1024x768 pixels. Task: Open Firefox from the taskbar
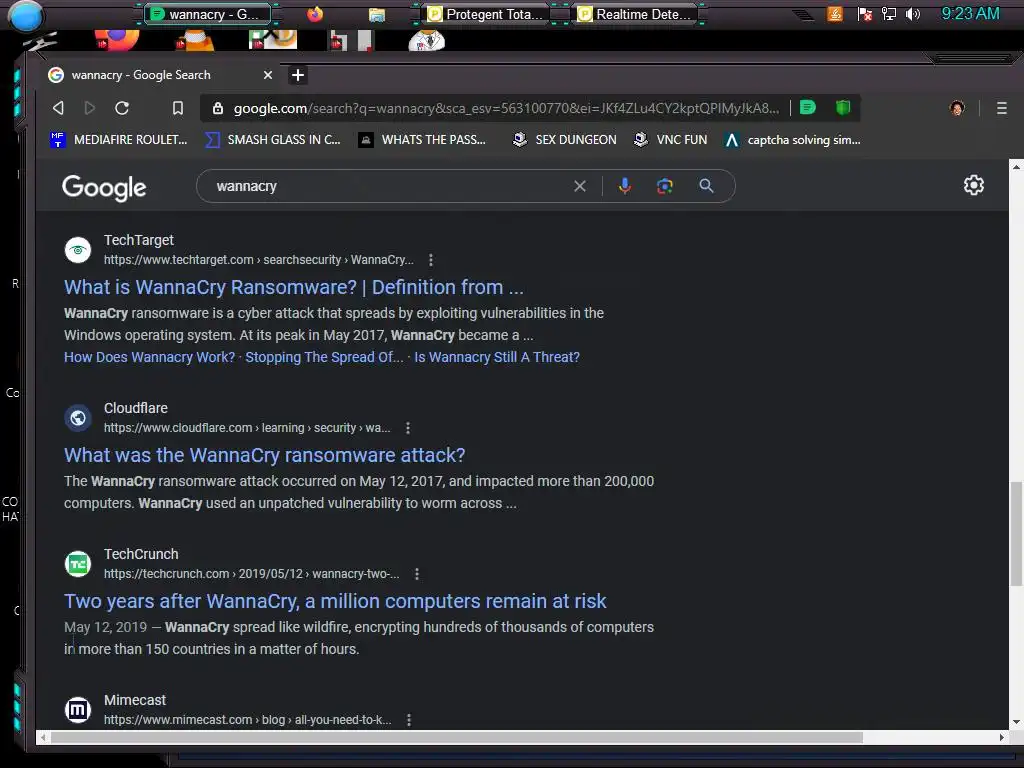click(x=315, y=14)
